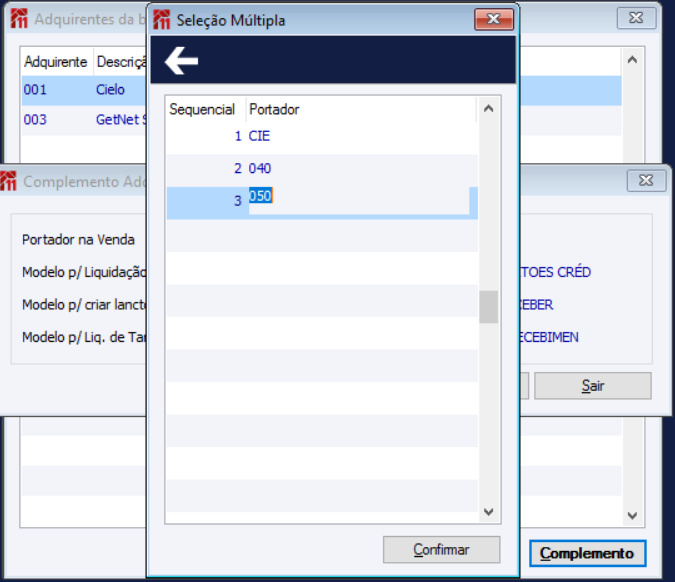The width and height of the screenshot is (675, 582).
Task: Select the row with Portador 040
Action: 322,168
